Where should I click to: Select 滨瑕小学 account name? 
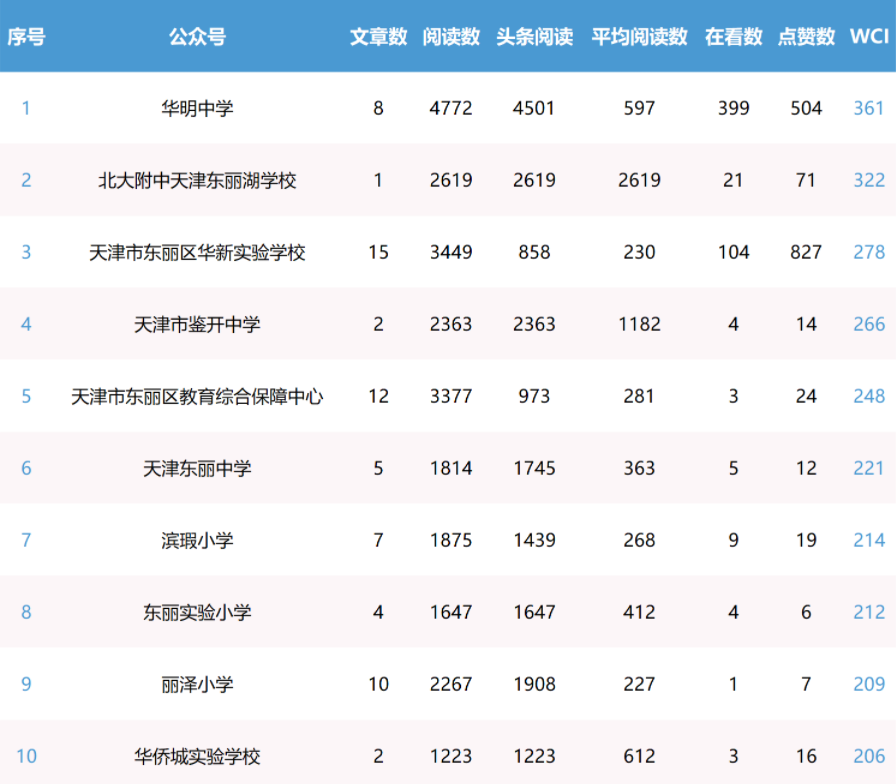pyautogui.click(x=197, y=540)
